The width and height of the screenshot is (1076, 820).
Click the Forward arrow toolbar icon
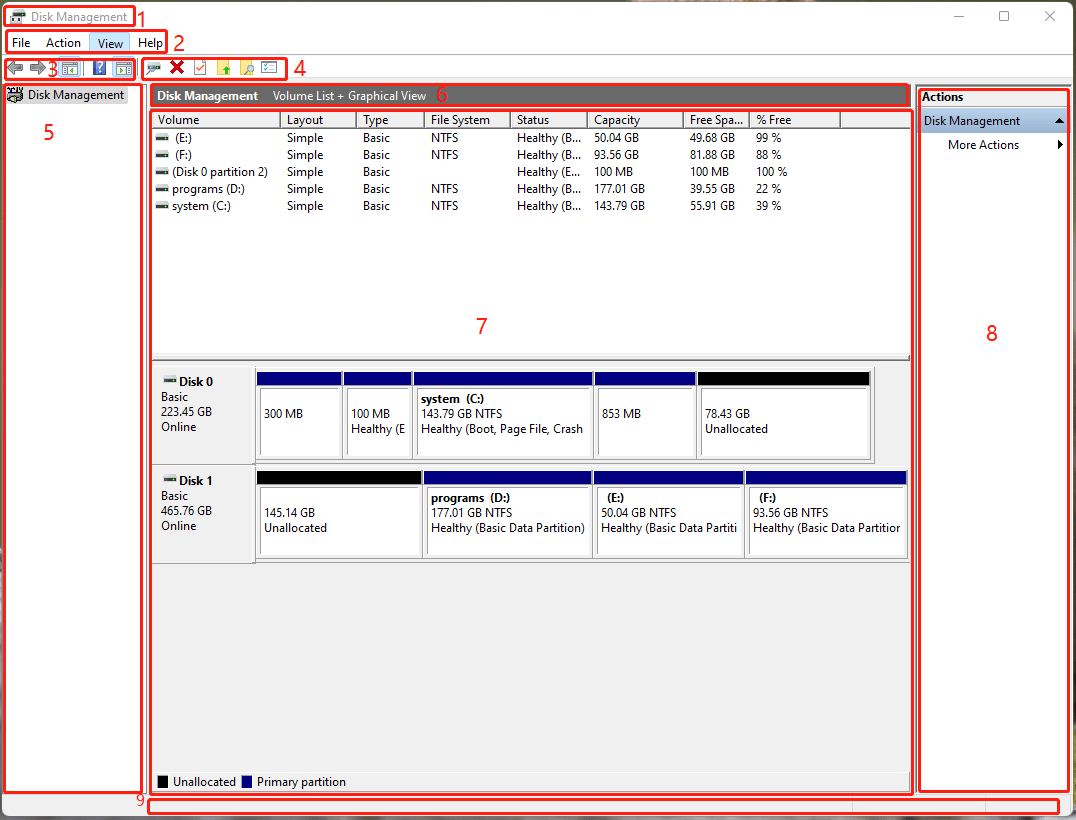[38, 68]
